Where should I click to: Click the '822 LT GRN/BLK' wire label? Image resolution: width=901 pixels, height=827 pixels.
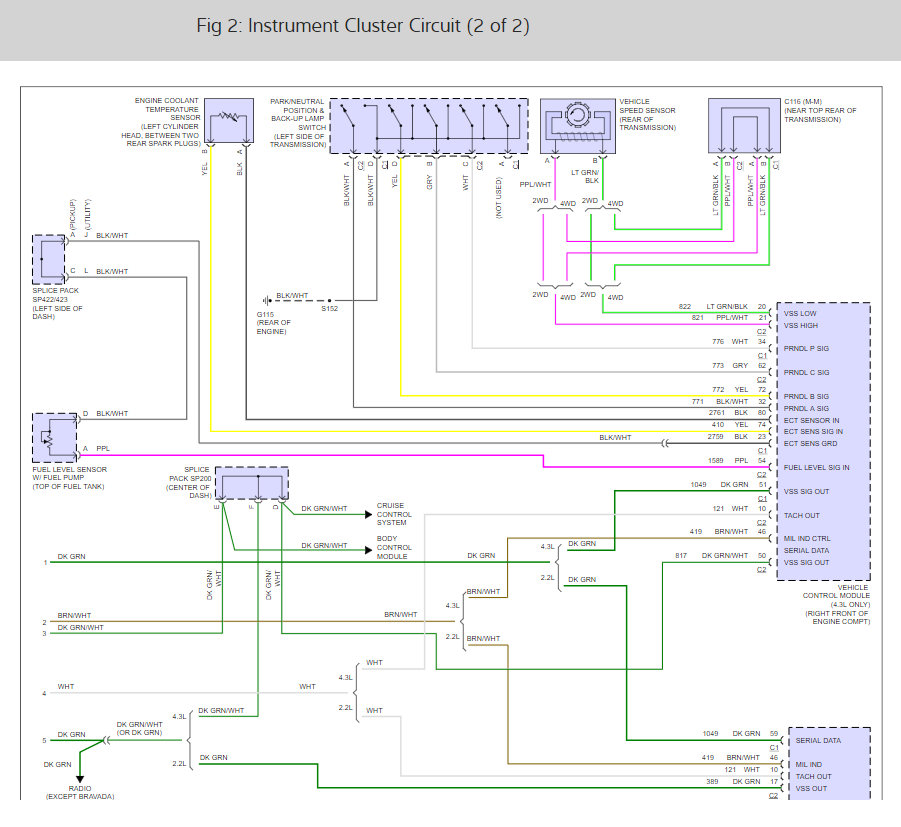[713, 306]
